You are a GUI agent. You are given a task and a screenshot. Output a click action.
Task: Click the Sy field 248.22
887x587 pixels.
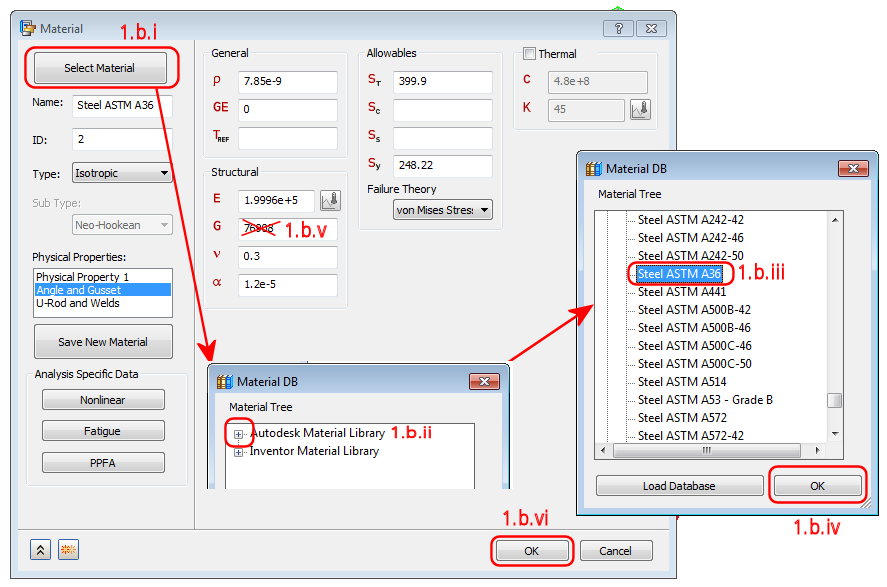(443, 166)
